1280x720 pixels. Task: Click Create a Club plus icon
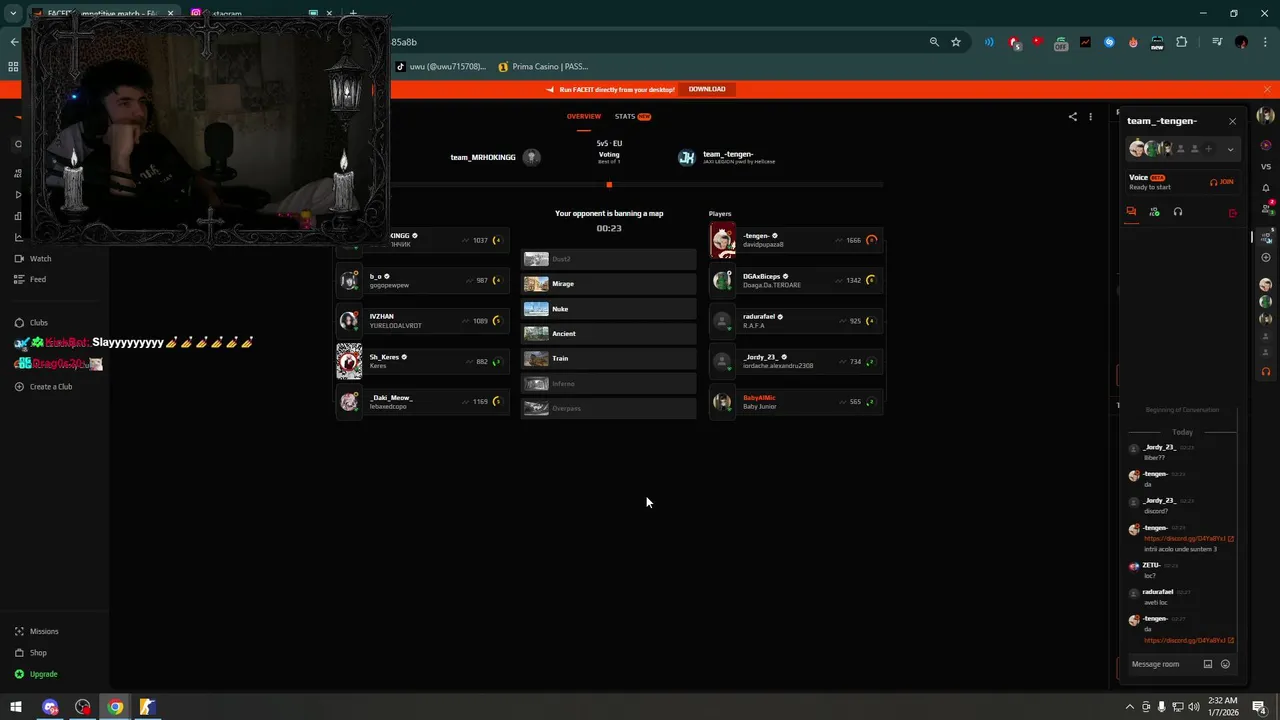[19, 386]
